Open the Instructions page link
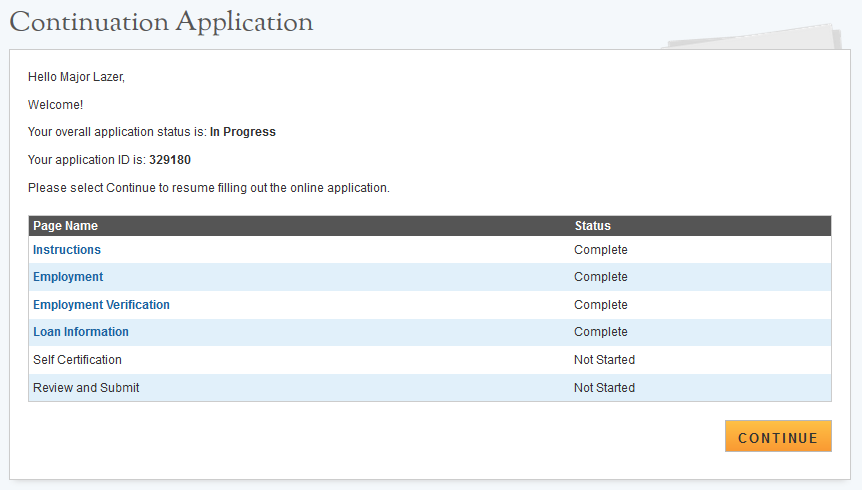The width and height of the screenshot is (862, 490). pos(67,250)
